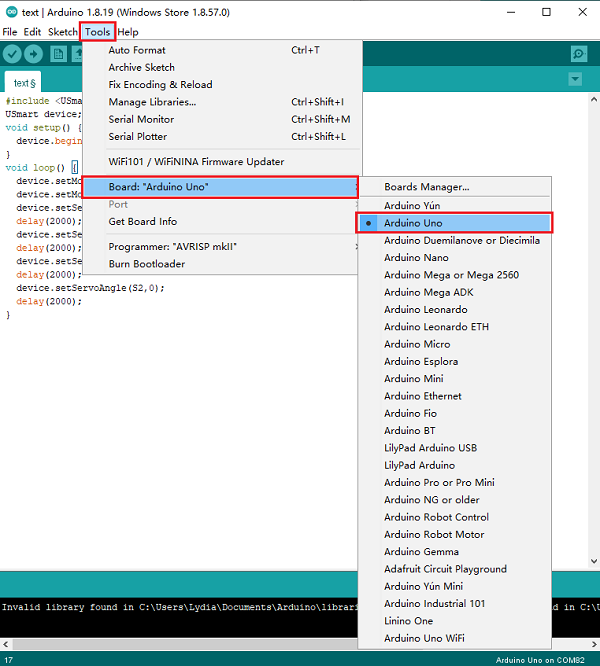Click line number 17 in status bar

8,660
